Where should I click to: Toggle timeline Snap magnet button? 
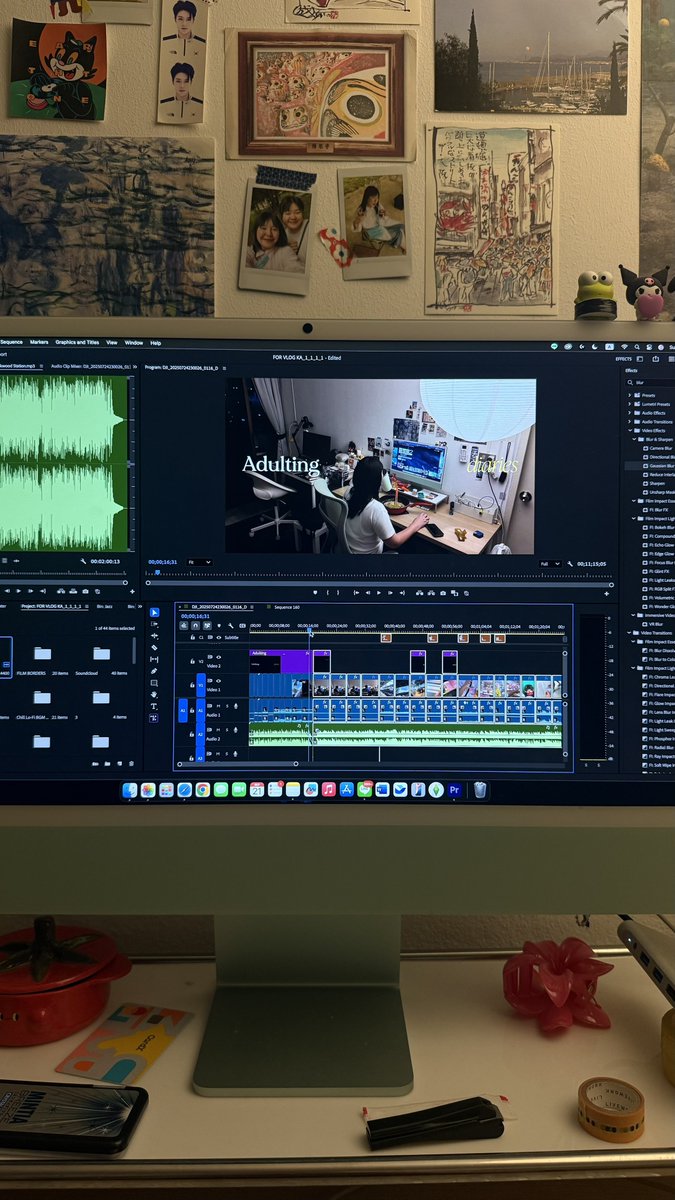pos(195,625)
